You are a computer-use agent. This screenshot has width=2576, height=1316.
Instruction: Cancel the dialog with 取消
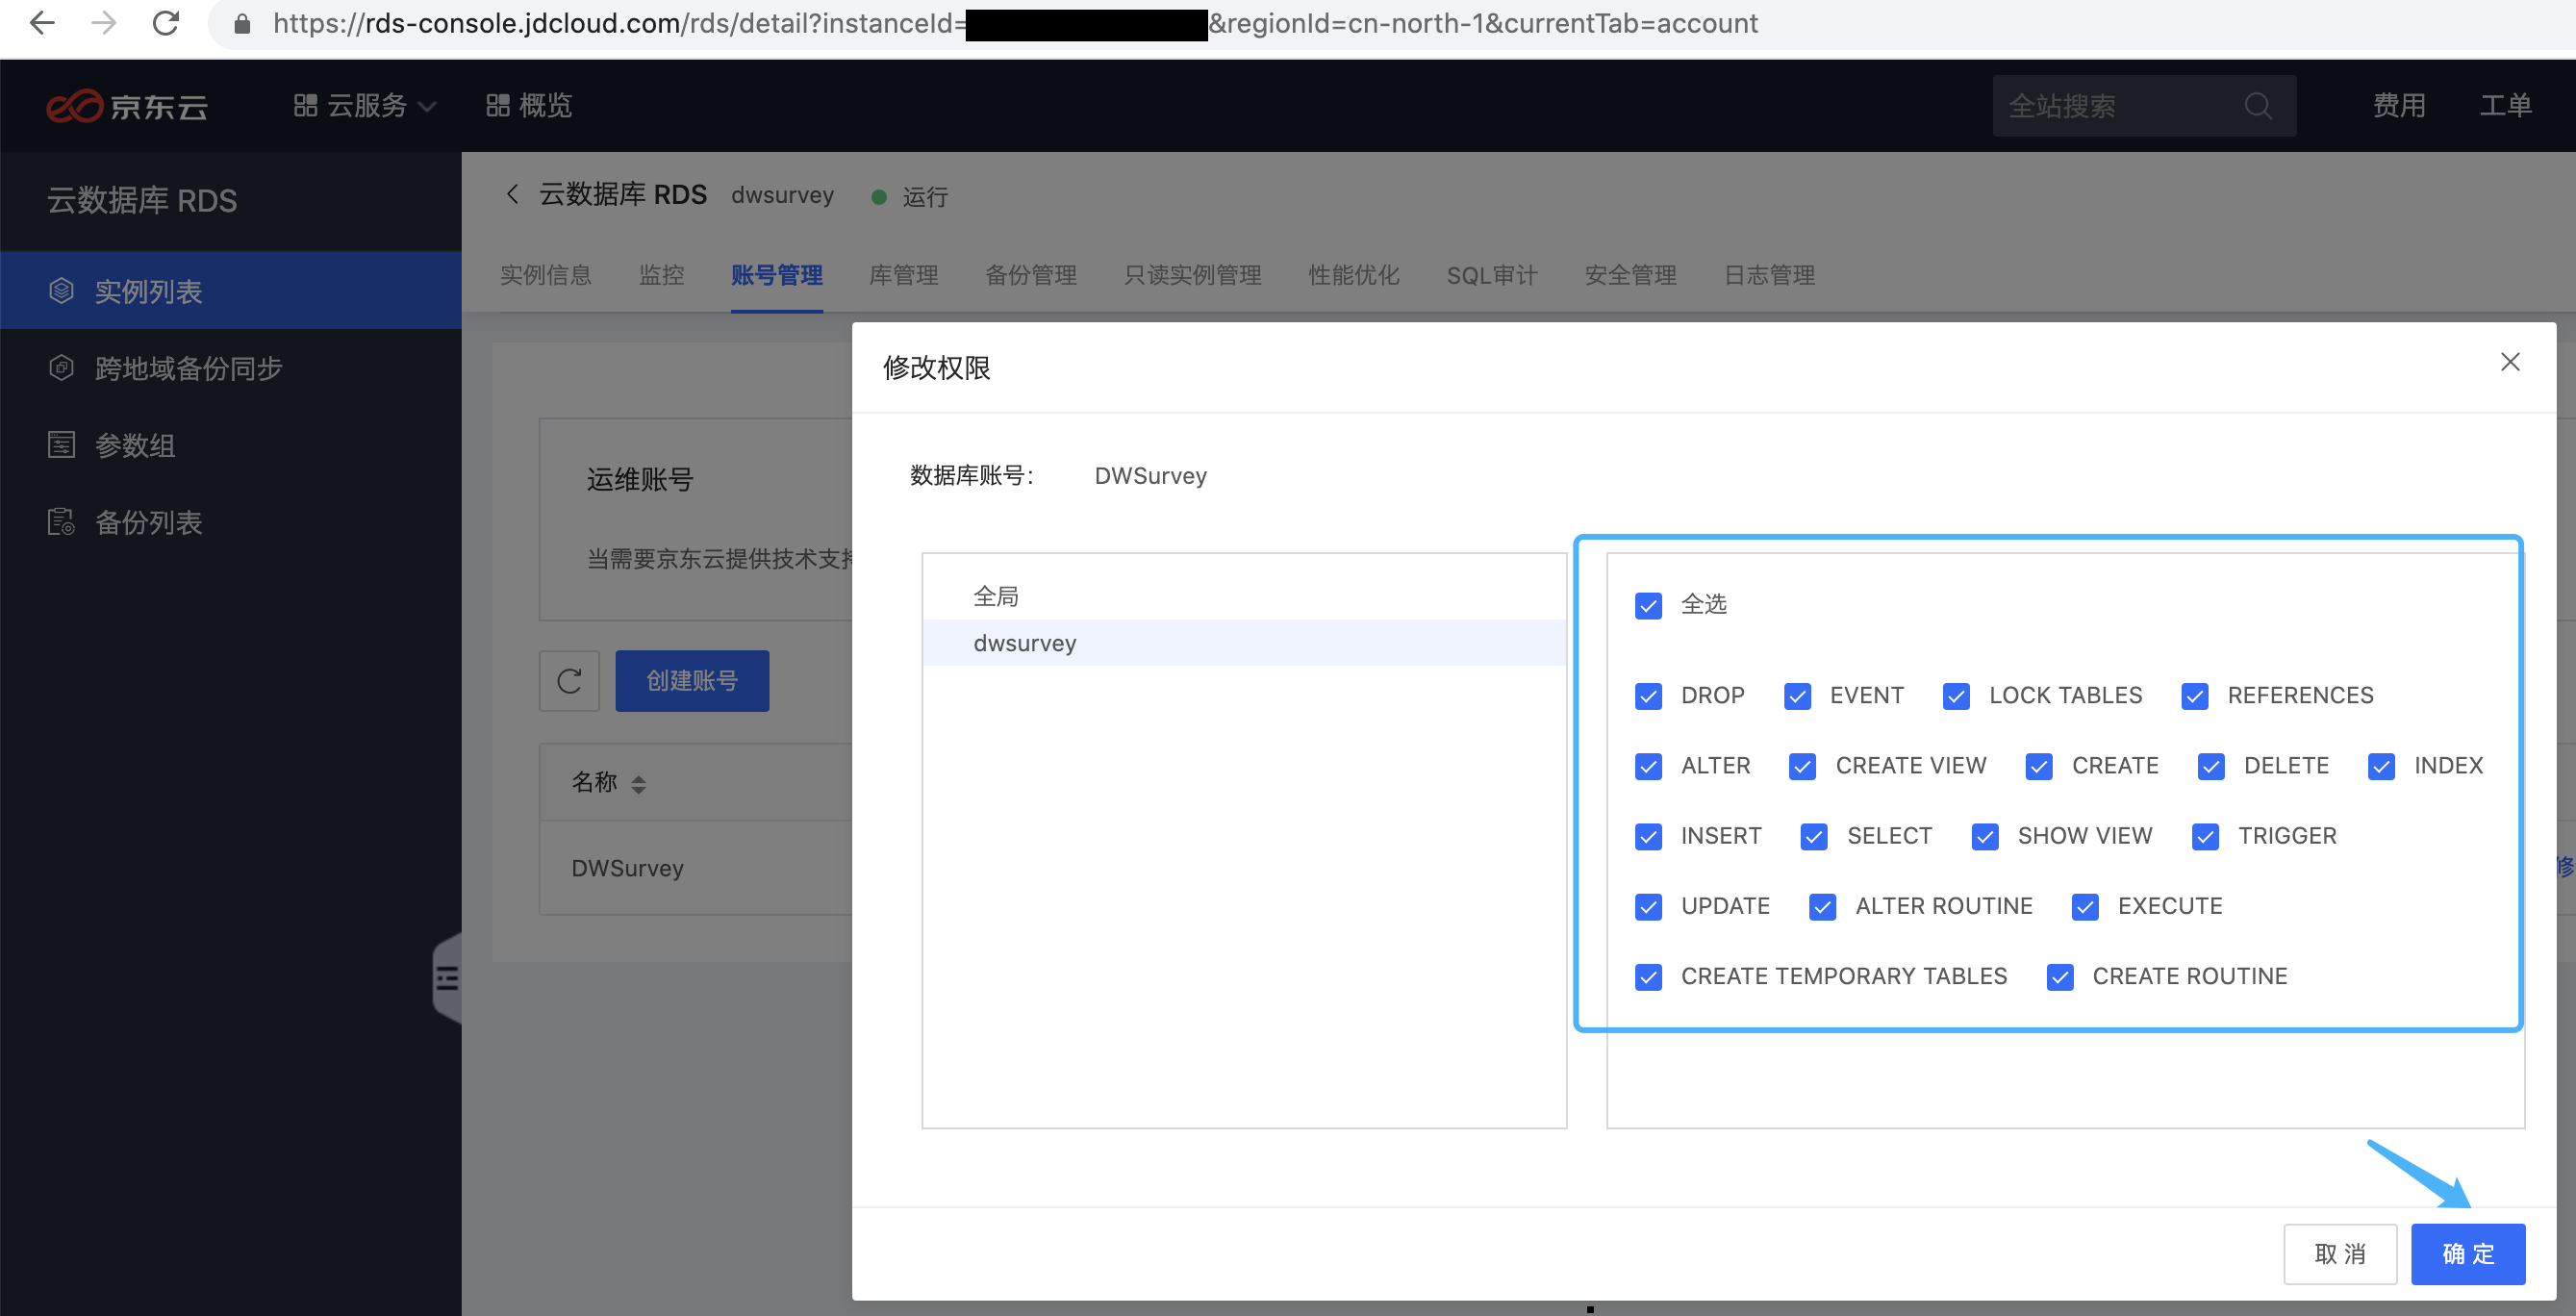(2340, 1254)
